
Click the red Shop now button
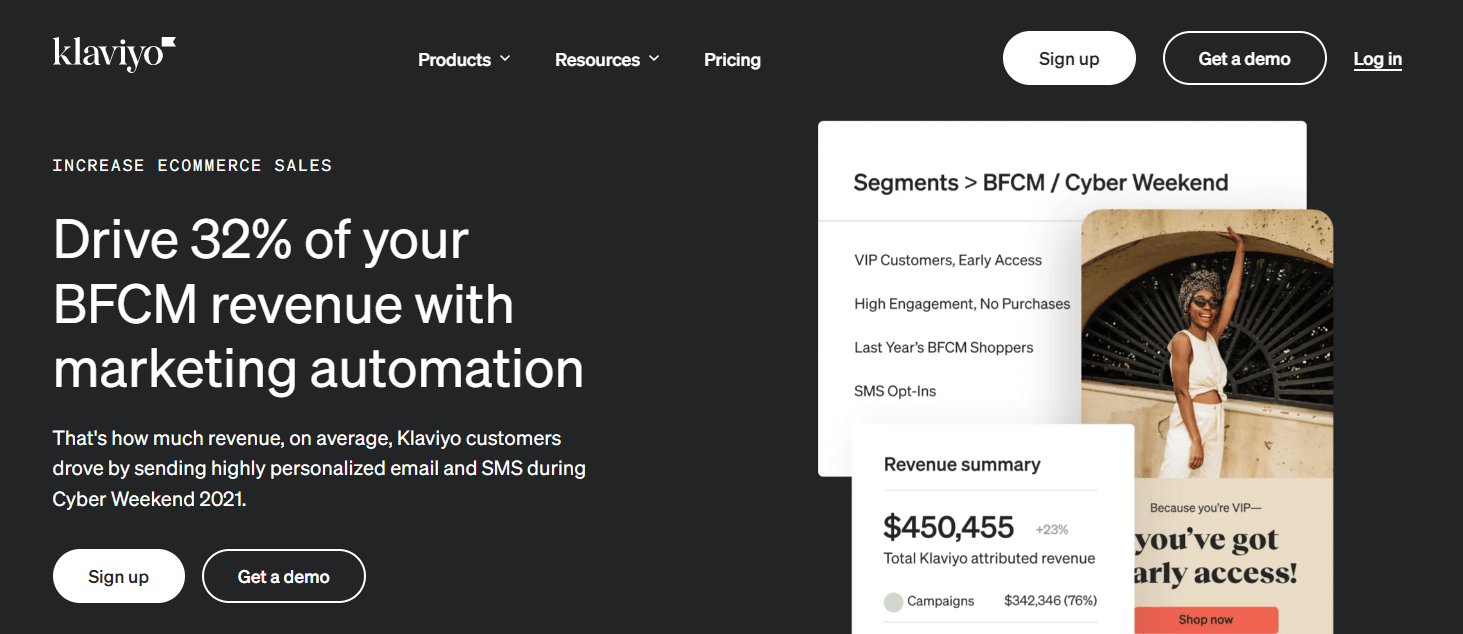(1205, 620)
